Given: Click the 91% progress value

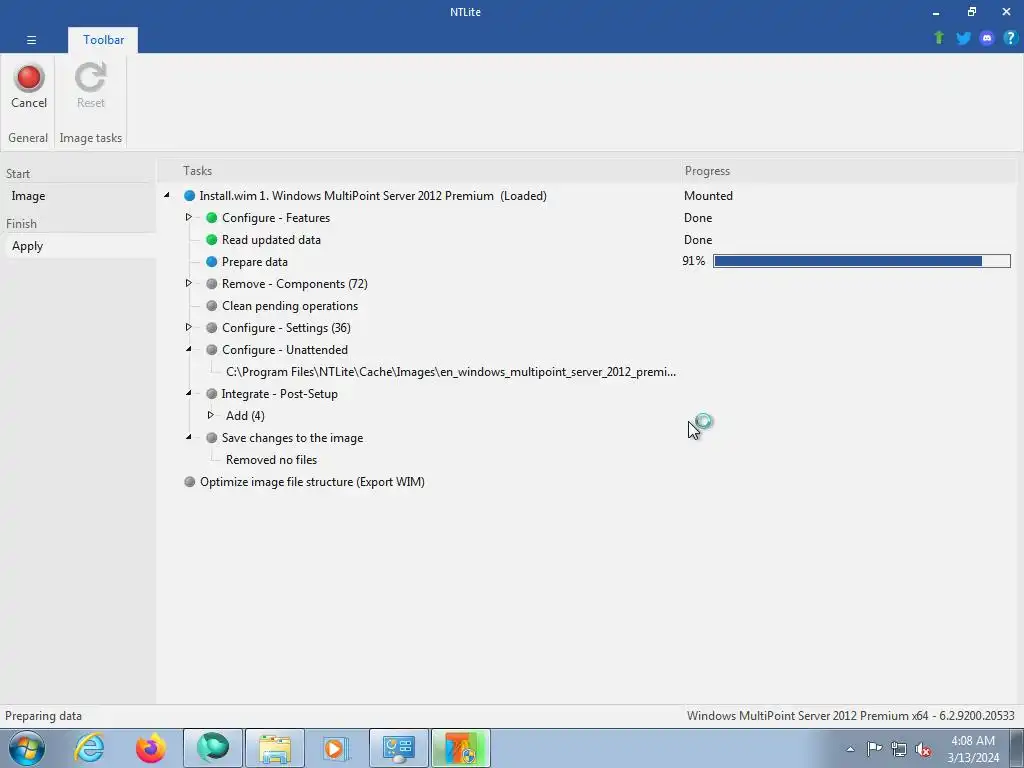Looking at the screenshot, I should (x=694, y=261).
